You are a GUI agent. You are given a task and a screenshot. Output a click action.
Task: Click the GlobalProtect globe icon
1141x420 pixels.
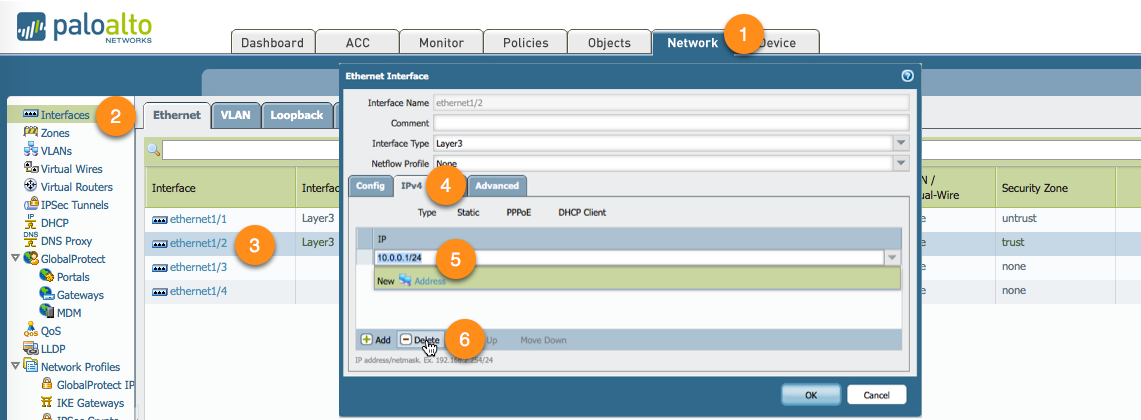tap(31, 258)
